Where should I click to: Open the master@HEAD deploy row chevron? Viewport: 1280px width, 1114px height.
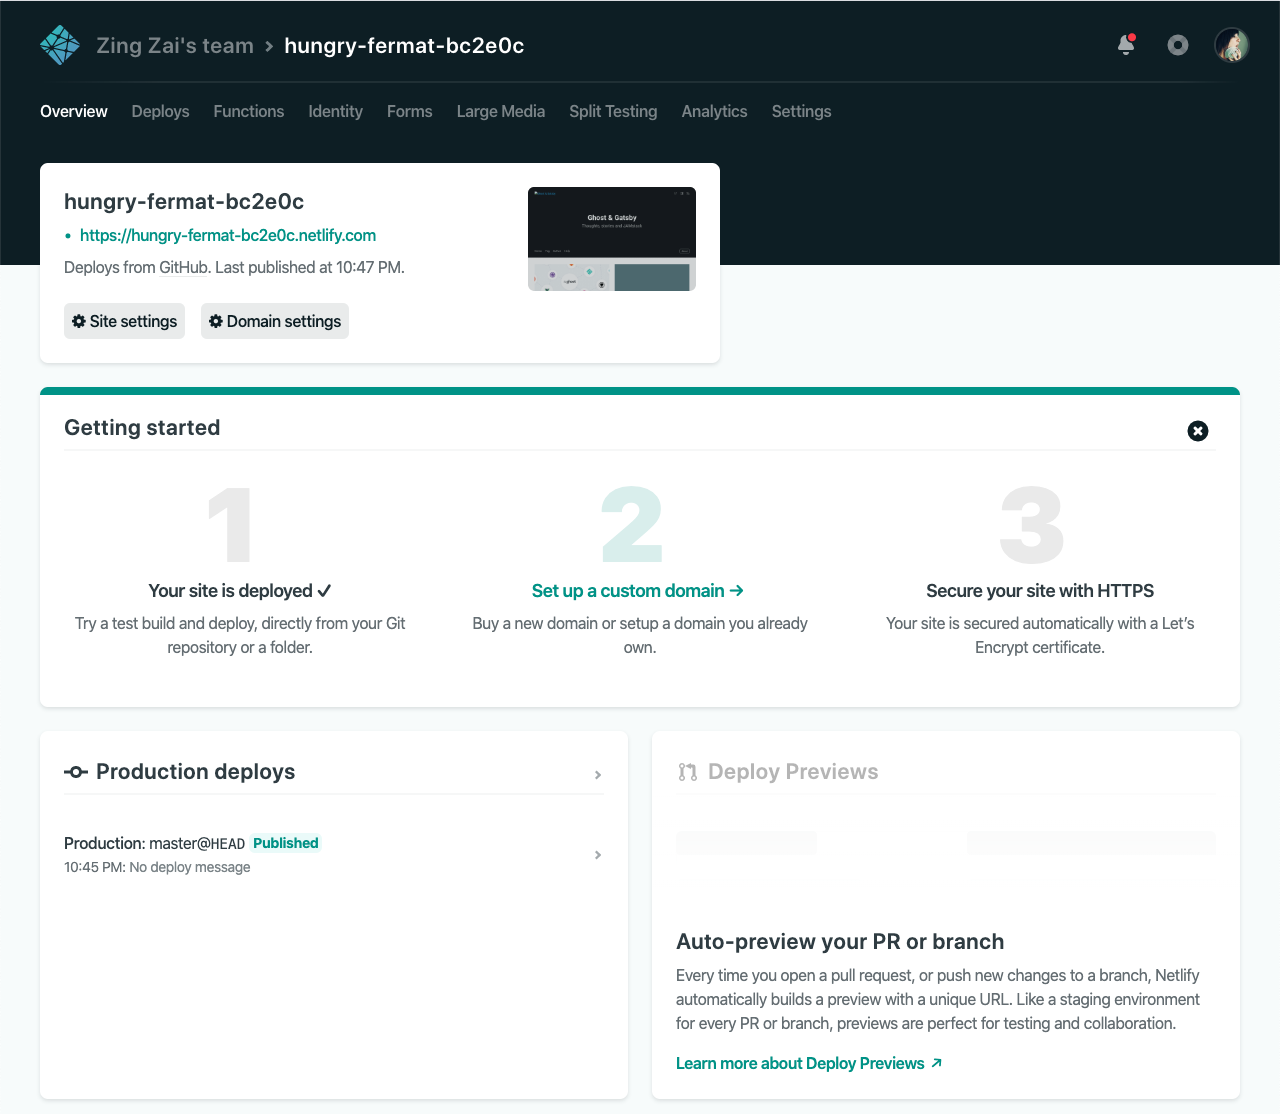pyautogui.click(x=598, y=855)
